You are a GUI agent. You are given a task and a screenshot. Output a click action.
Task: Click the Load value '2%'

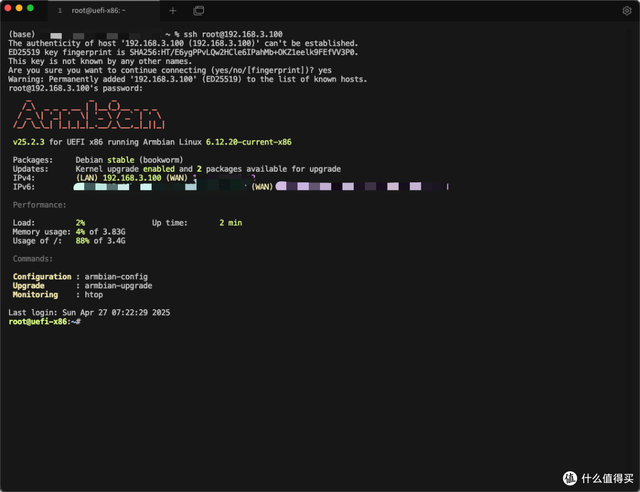[80, 223]
